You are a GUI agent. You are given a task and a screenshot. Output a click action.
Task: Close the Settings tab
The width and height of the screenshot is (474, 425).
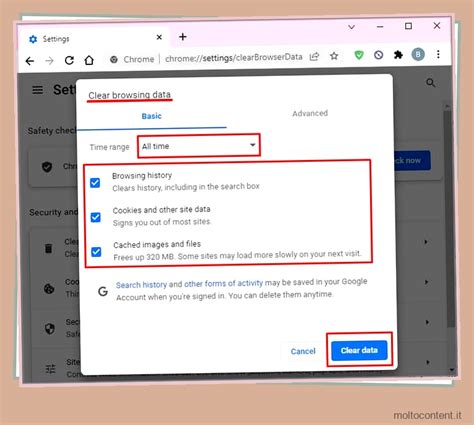click(159, 37)
